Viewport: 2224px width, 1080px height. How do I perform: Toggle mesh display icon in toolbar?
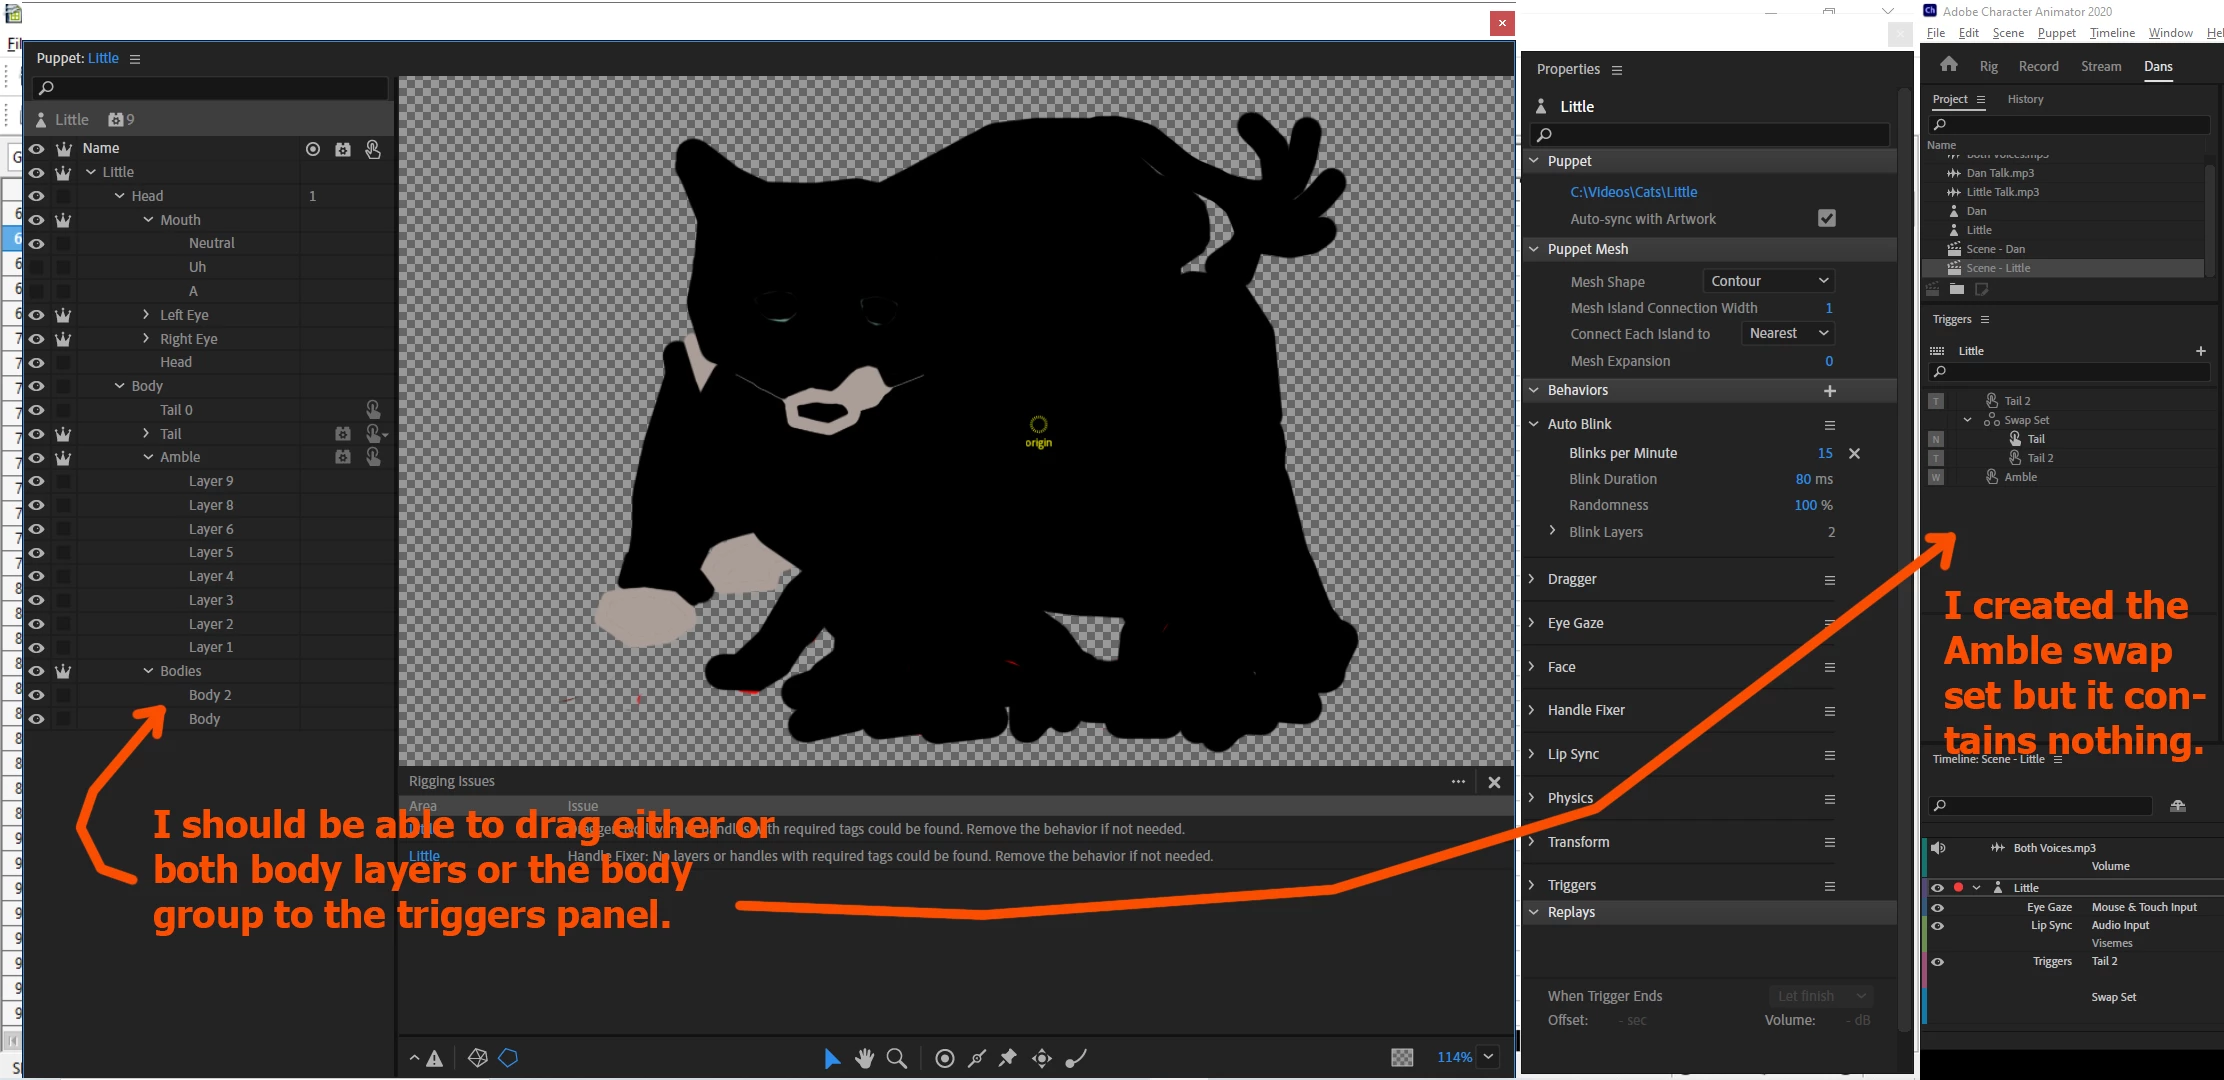477,1058
